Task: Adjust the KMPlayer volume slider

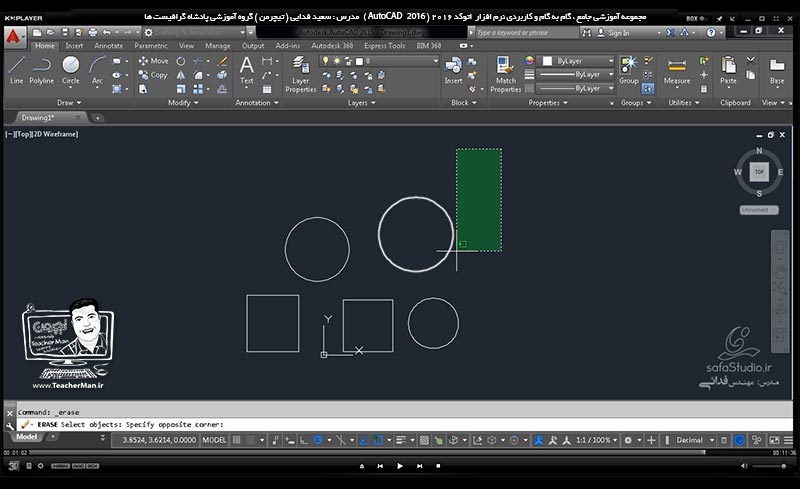Action: [769, 466]
